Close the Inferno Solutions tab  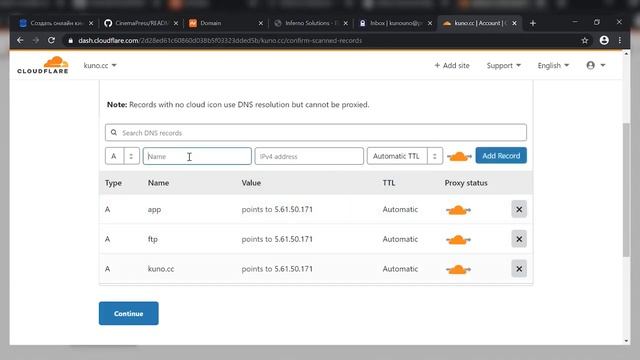point(346,23)
